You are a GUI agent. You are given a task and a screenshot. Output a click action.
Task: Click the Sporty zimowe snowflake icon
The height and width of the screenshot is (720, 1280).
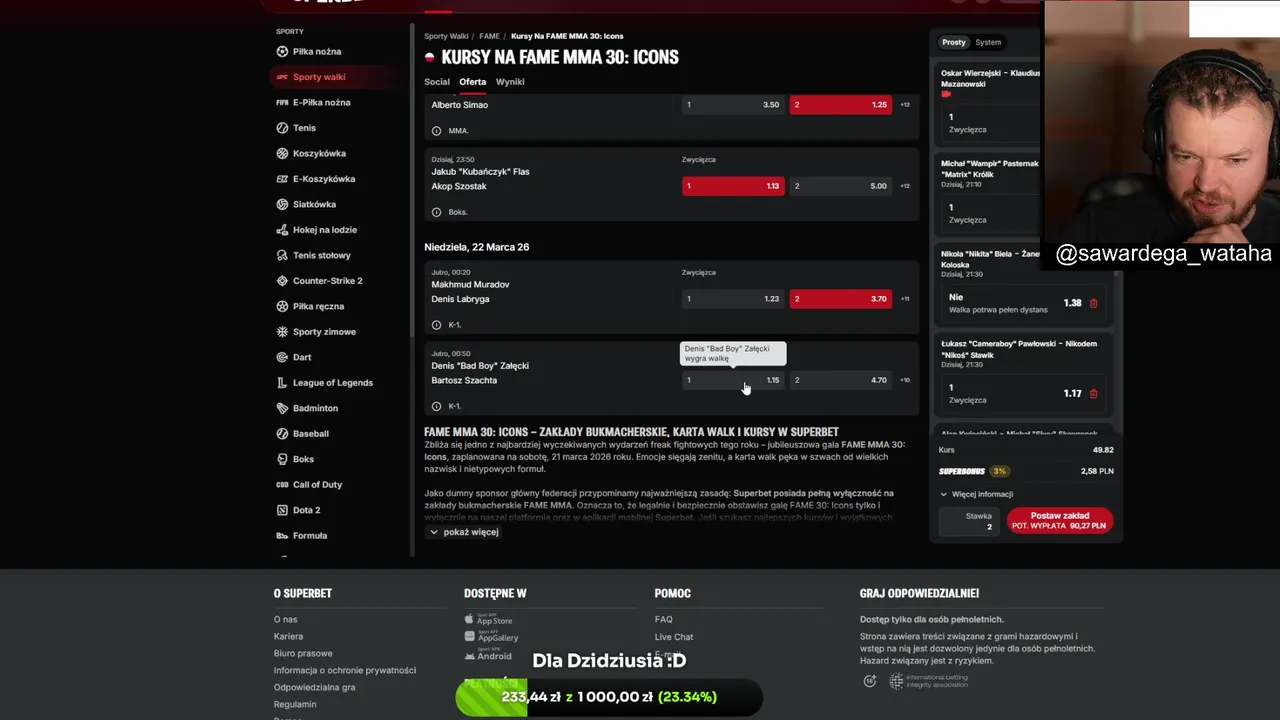coord(282,332)
